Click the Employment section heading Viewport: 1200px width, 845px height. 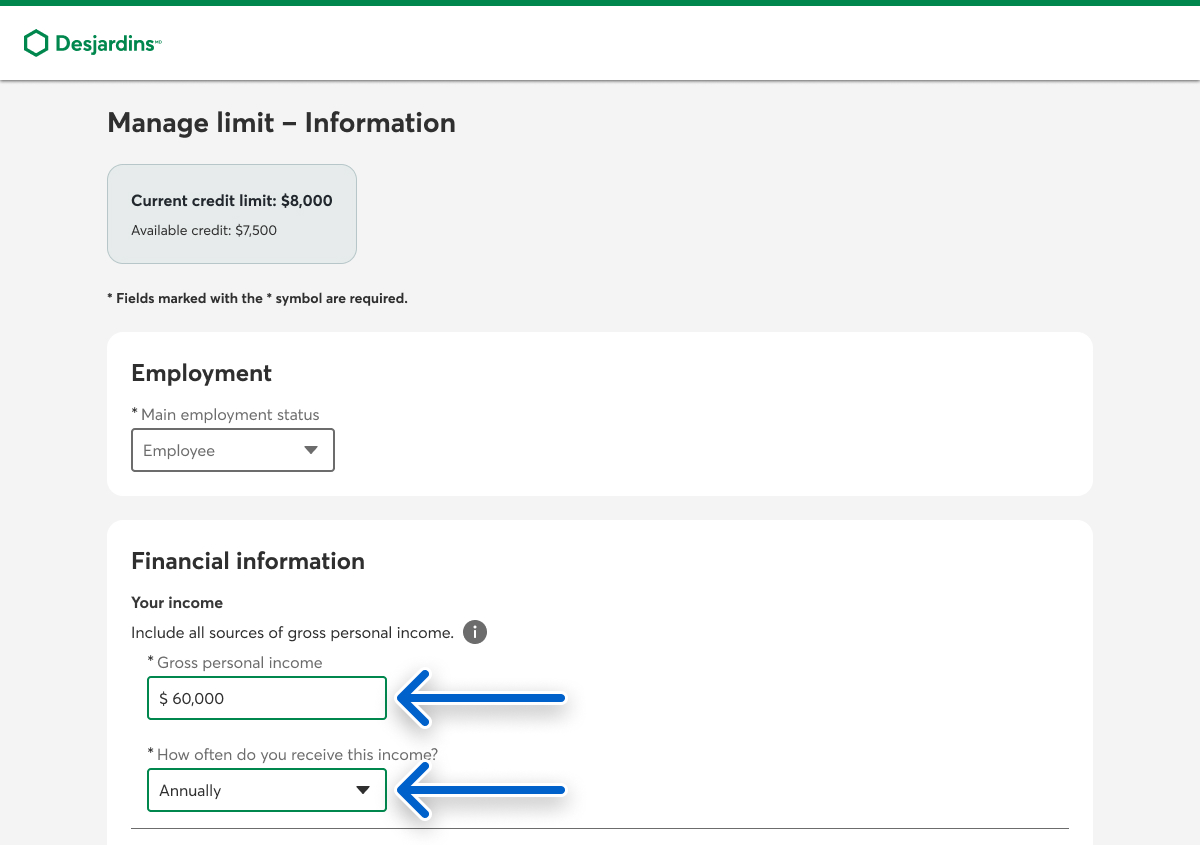201,373
